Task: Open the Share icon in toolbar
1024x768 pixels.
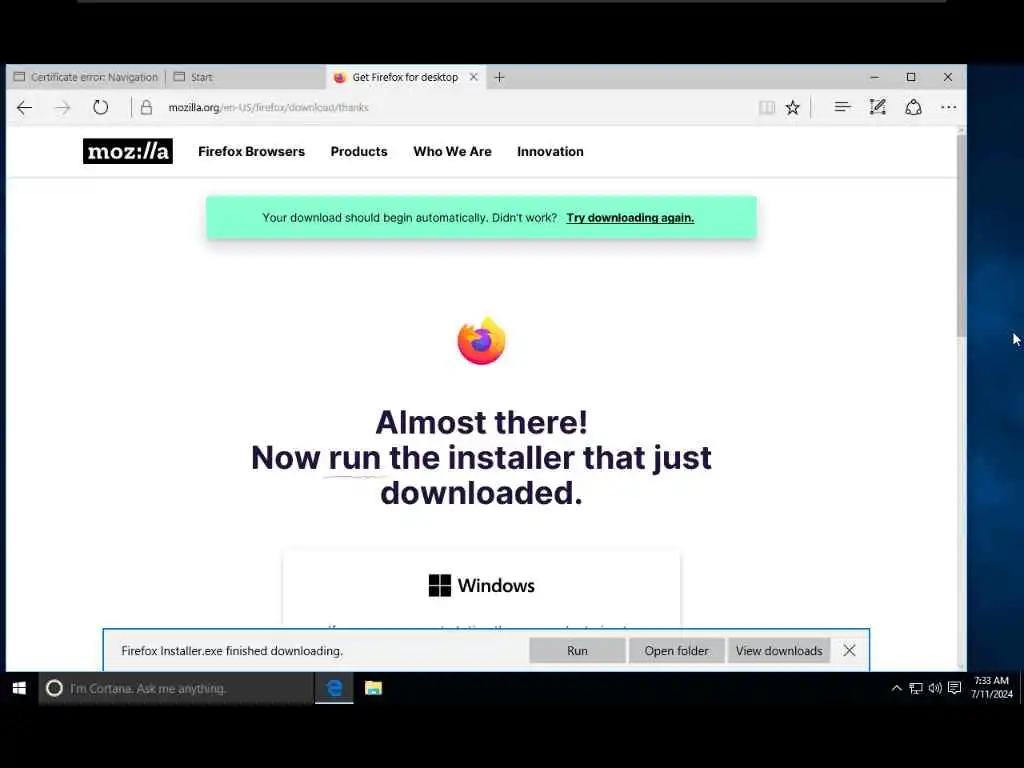Action: click(913, 107)
